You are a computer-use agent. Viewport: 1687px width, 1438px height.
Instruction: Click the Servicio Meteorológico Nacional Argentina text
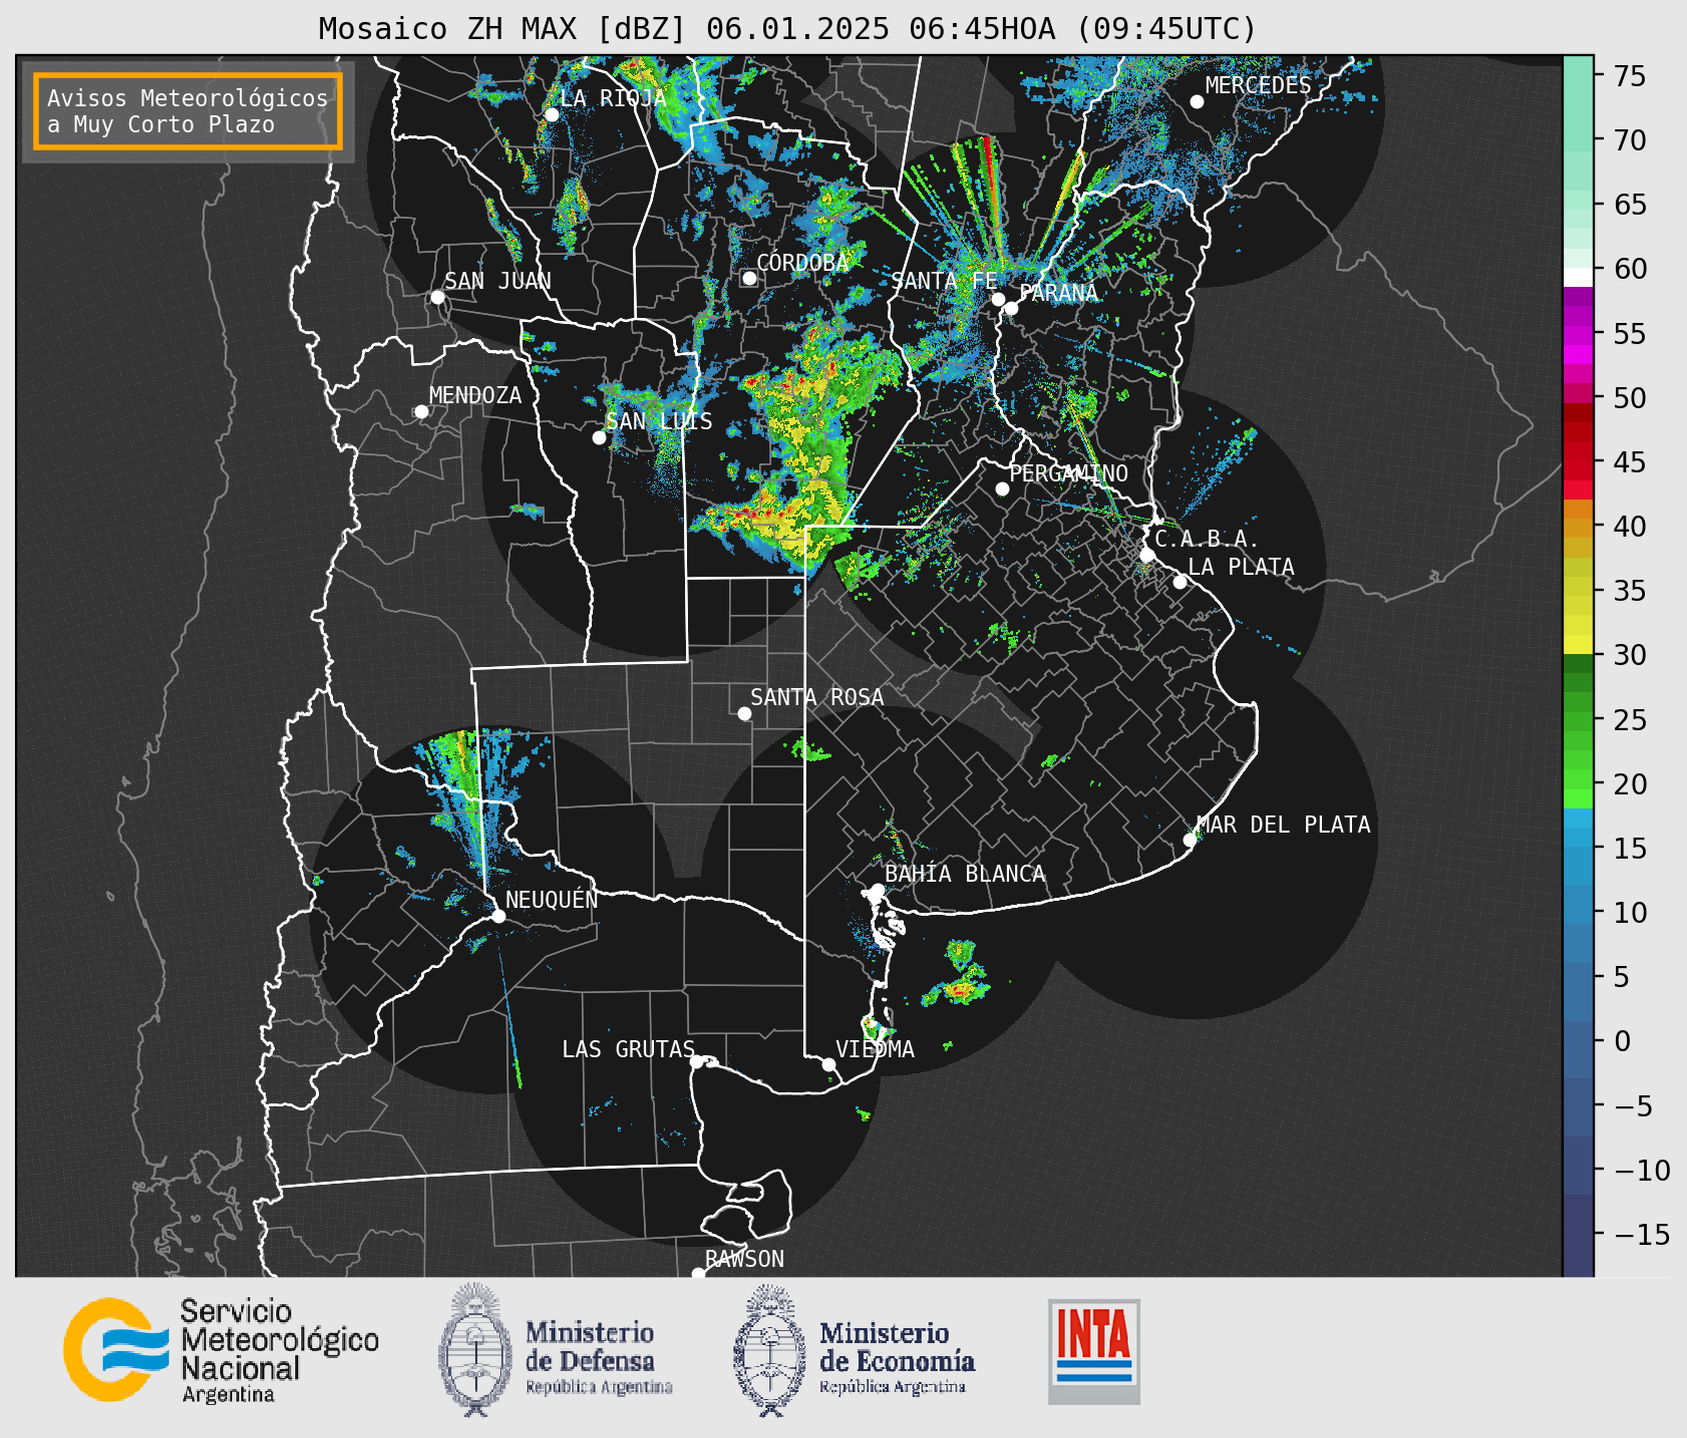[x=279, y=1350]
